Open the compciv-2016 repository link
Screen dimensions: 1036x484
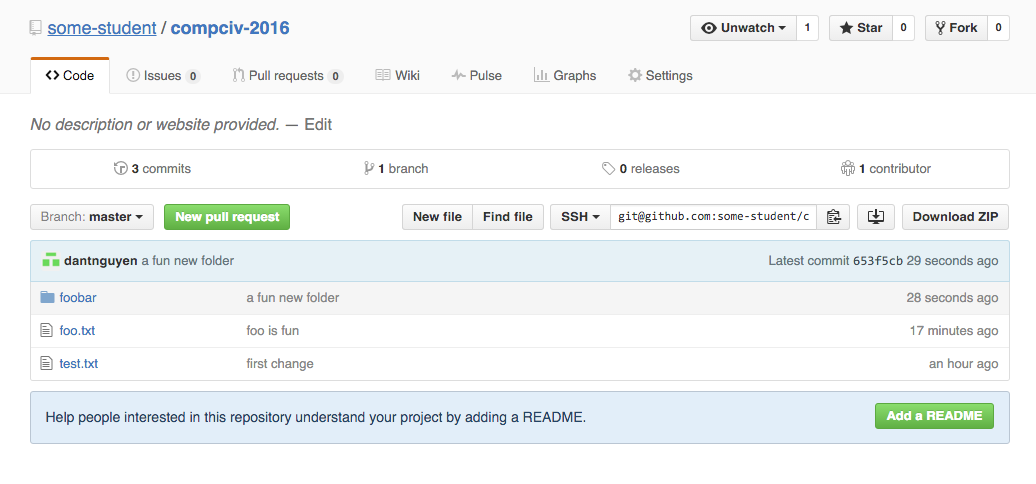(x=230, y=28)
